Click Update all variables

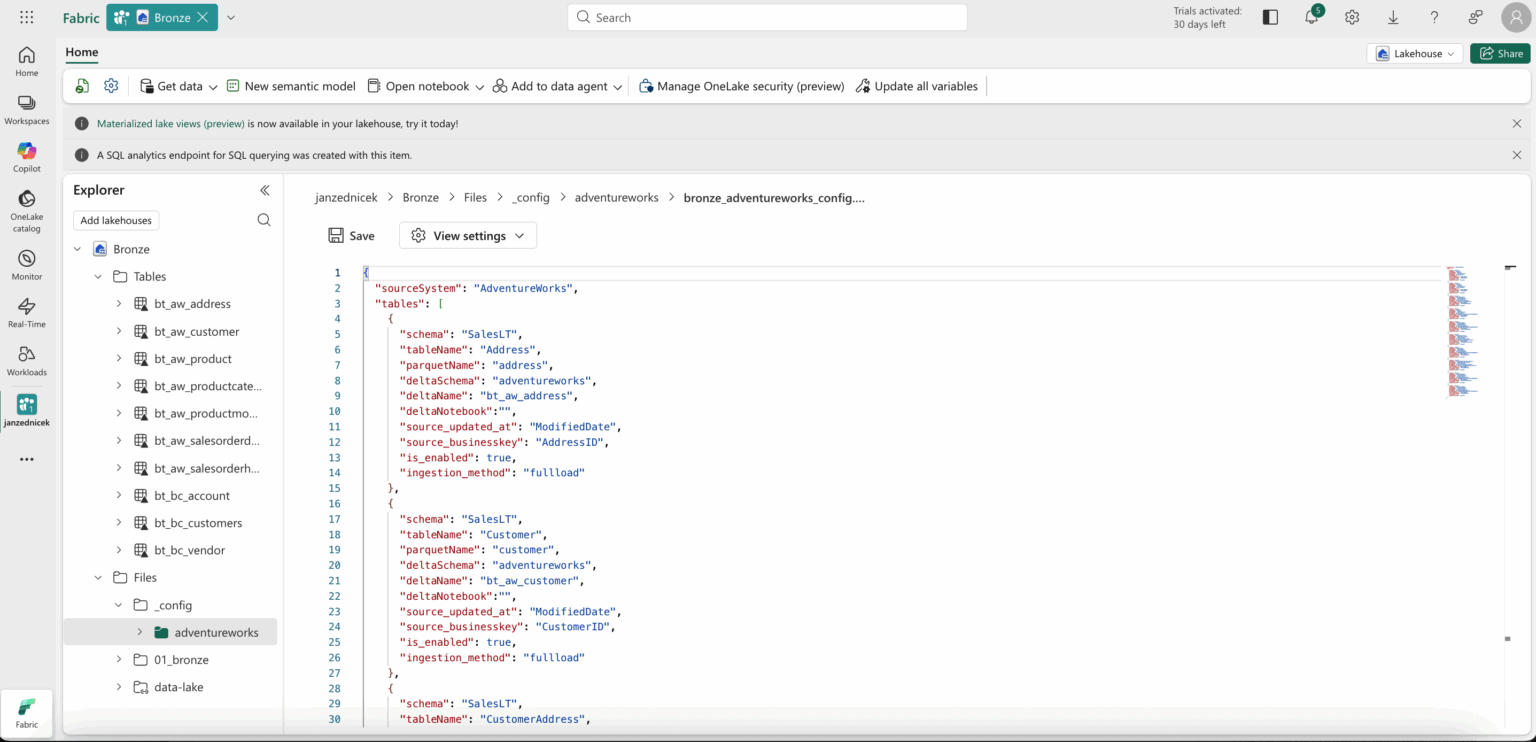(916, 86)
